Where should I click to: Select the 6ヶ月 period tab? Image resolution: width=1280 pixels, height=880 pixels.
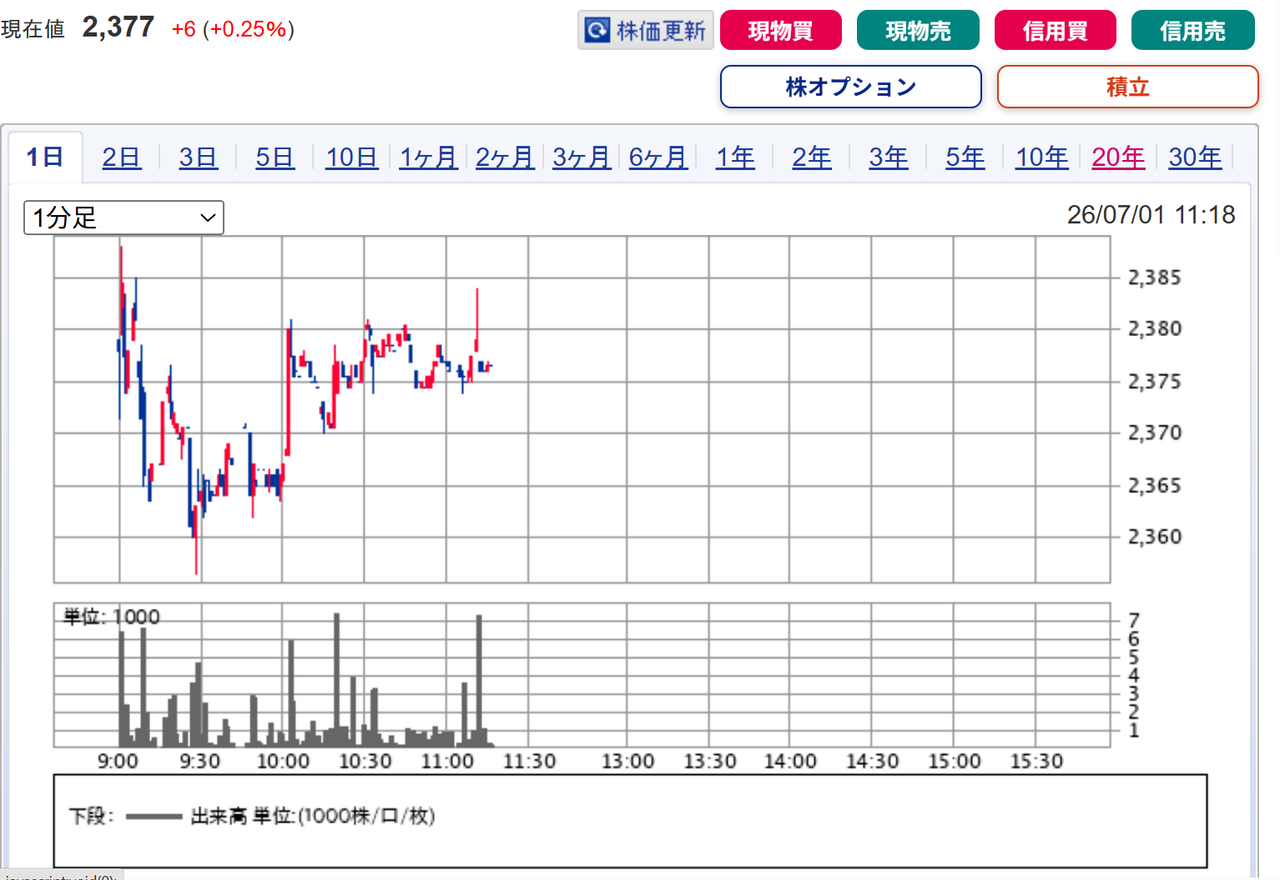point(658,157)
